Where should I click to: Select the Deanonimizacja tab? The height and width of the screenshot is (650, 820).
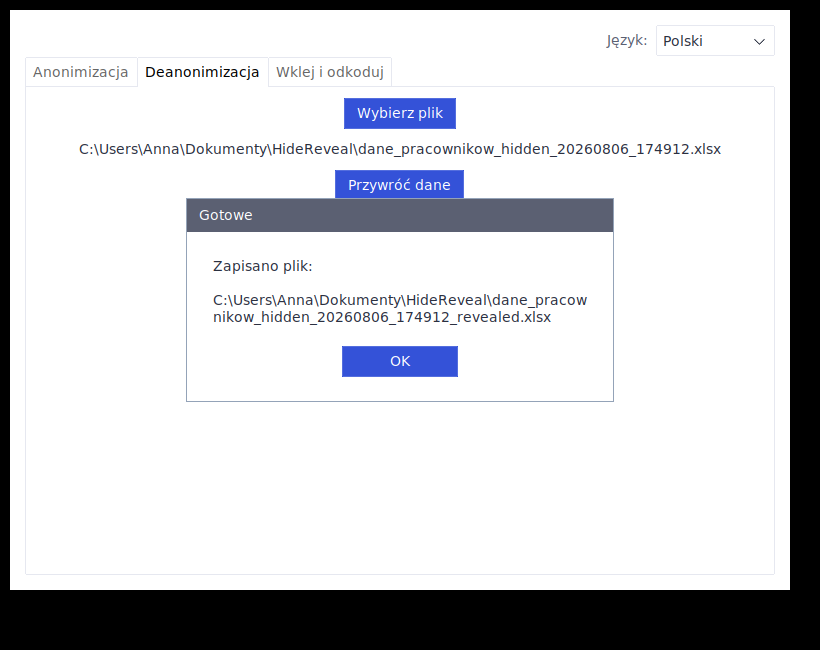pos(202,72)
